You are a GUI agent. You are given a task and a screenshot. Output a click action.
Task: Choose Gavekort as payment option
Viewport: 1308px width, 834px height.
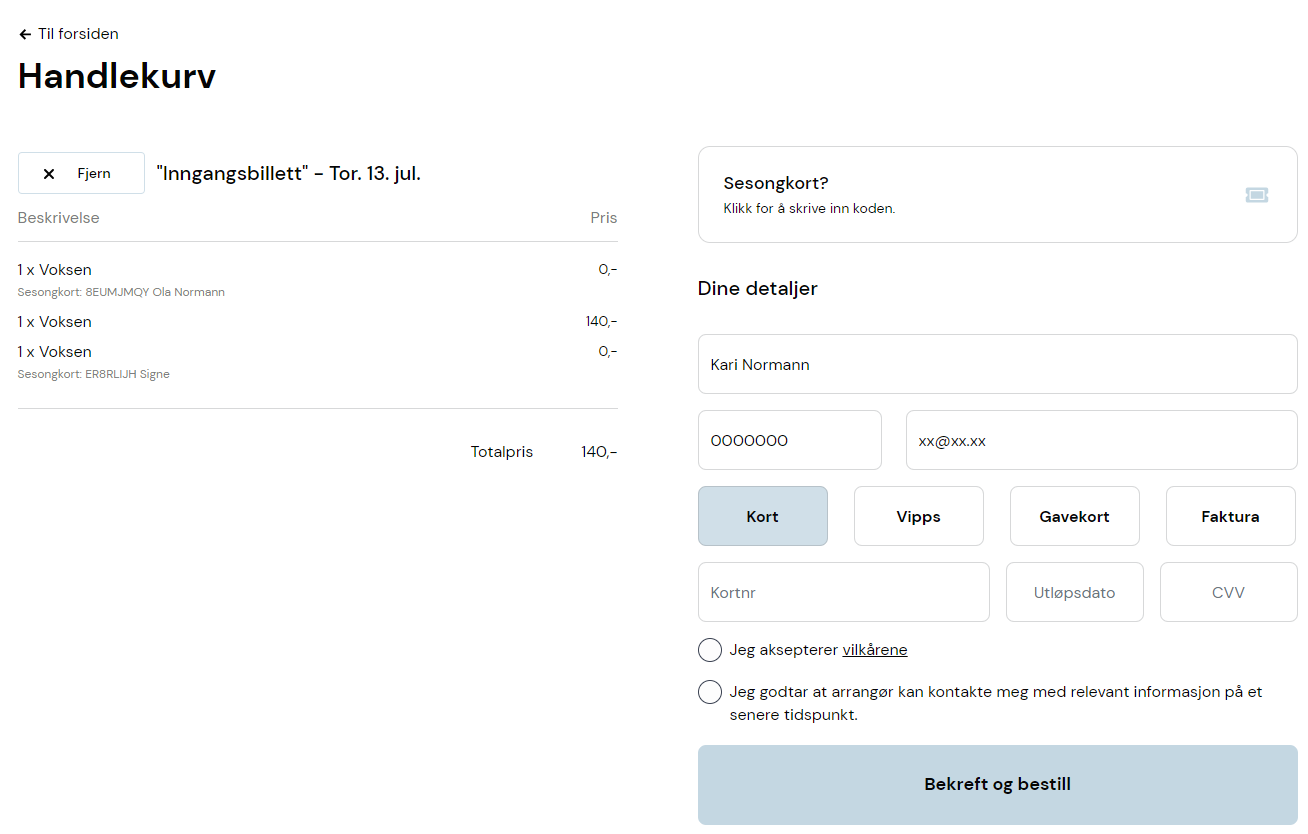[x=1075, y=516]
